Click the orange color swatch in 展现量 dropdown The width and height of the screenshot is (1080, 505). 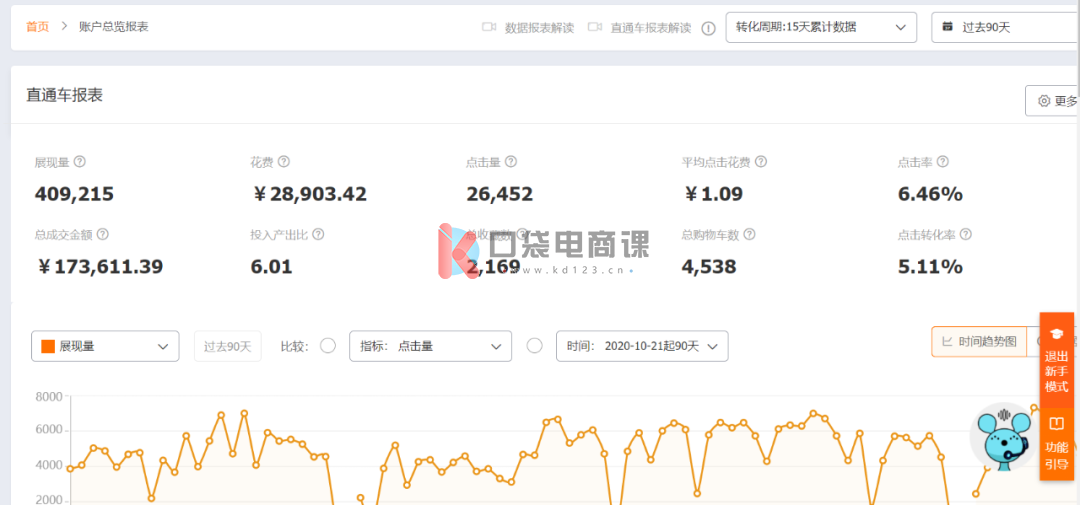click(x=48, y=347)
